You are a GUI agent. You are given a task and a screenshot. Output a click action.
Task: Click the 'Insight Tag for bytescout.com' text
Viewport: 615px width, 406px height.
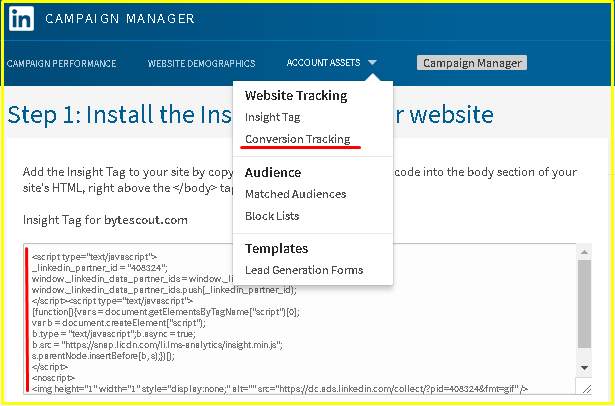tap(105, 220)
